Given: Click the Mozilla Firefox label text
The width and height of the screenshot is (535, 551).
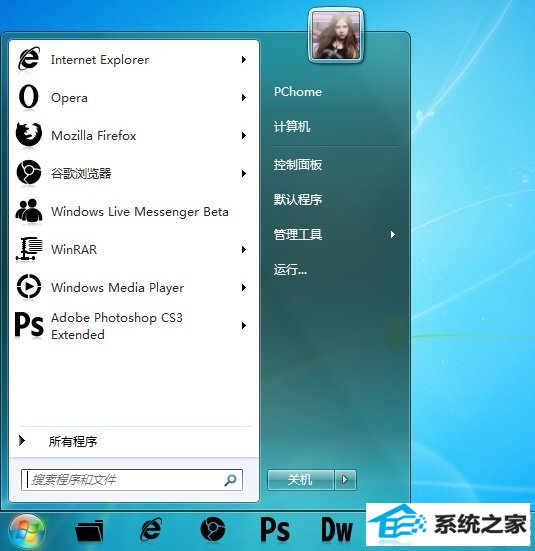Looking at the screenshot, I should (94, 136).
